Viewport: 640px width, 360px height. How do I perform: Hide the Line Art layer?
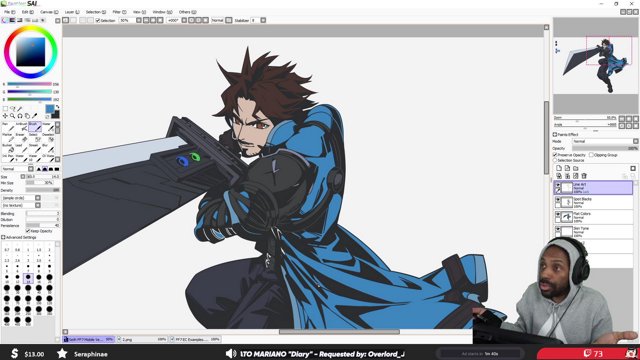point(558,185)
